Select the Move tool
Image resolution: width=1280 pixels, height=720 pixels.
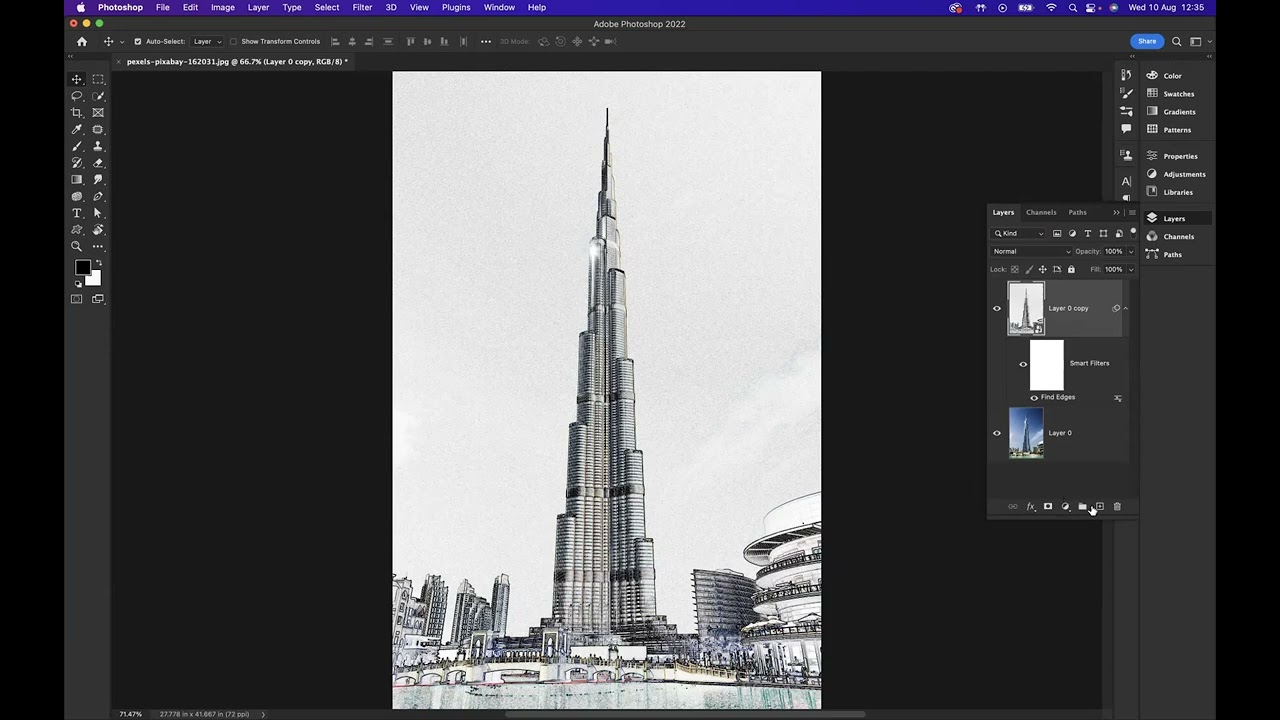[x=77, y=79]
